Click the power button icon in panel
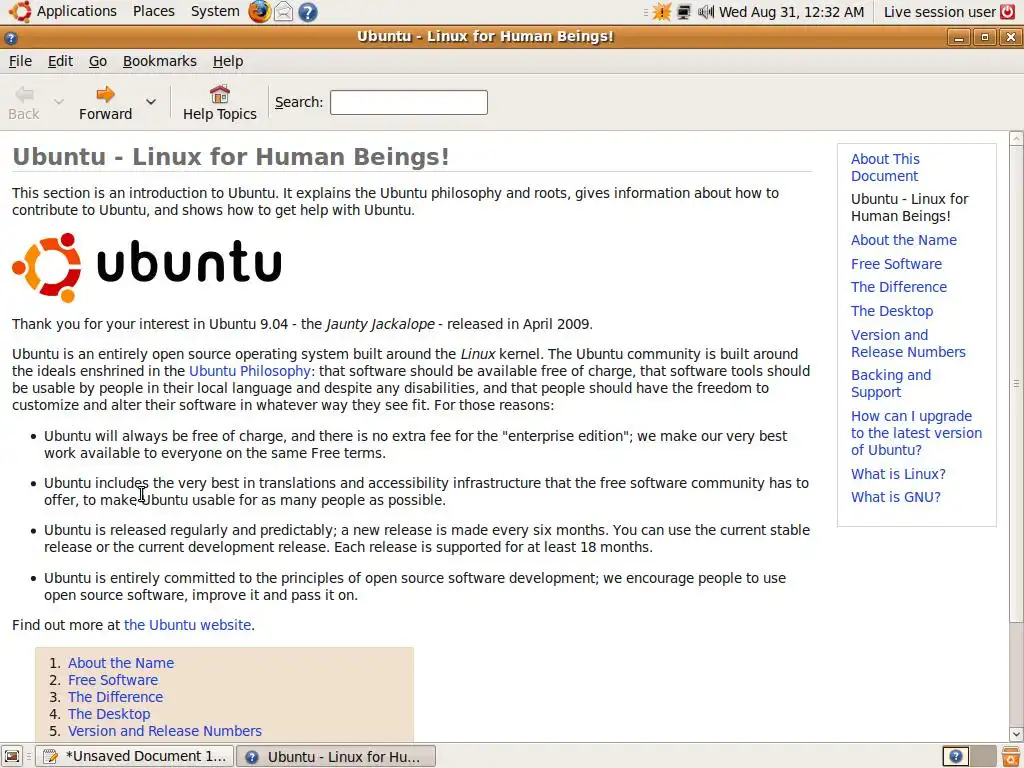 1008,12
